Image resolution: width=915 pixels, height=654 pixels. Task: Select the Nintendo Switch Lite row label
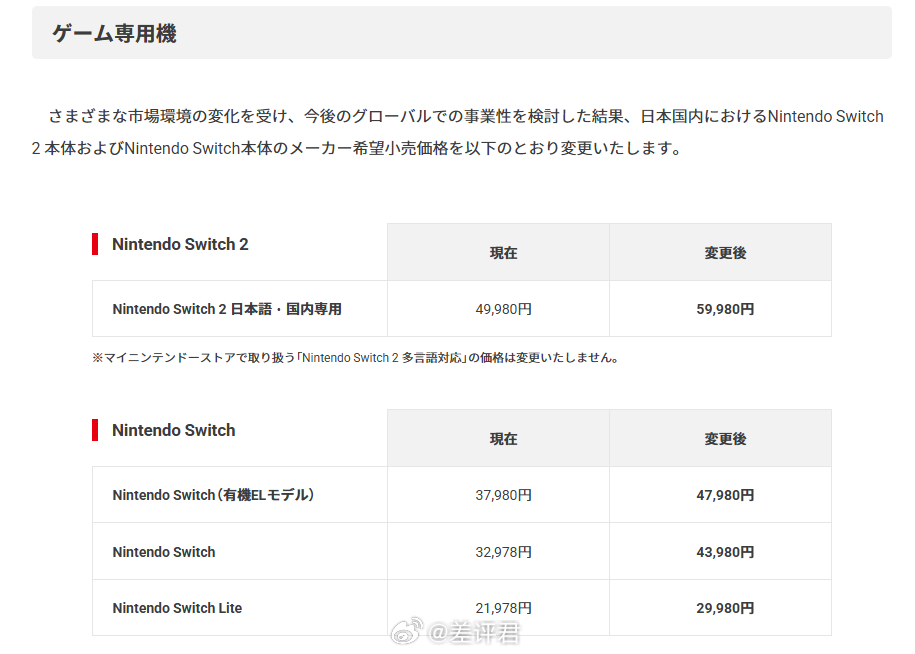pos(177,608)
